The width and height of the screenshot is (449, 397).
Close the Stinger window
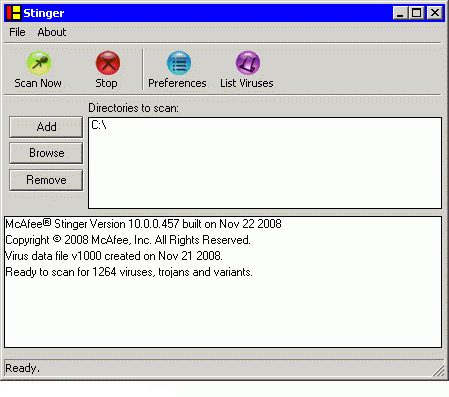[x=435, y=13]
